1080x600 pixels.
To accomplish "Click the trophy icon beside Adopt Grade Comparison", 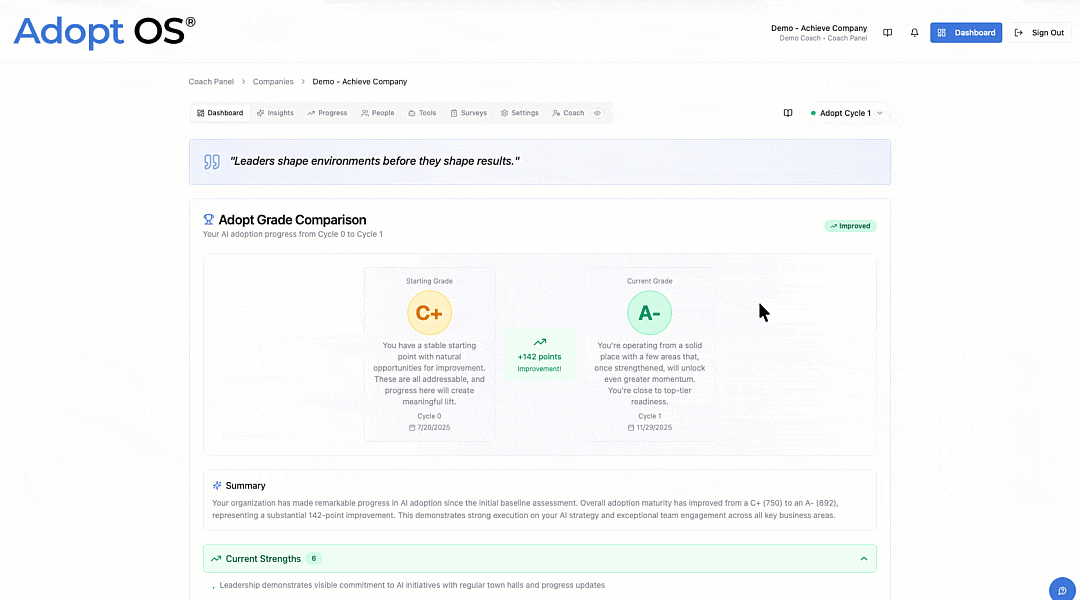I will pos(209,220).
